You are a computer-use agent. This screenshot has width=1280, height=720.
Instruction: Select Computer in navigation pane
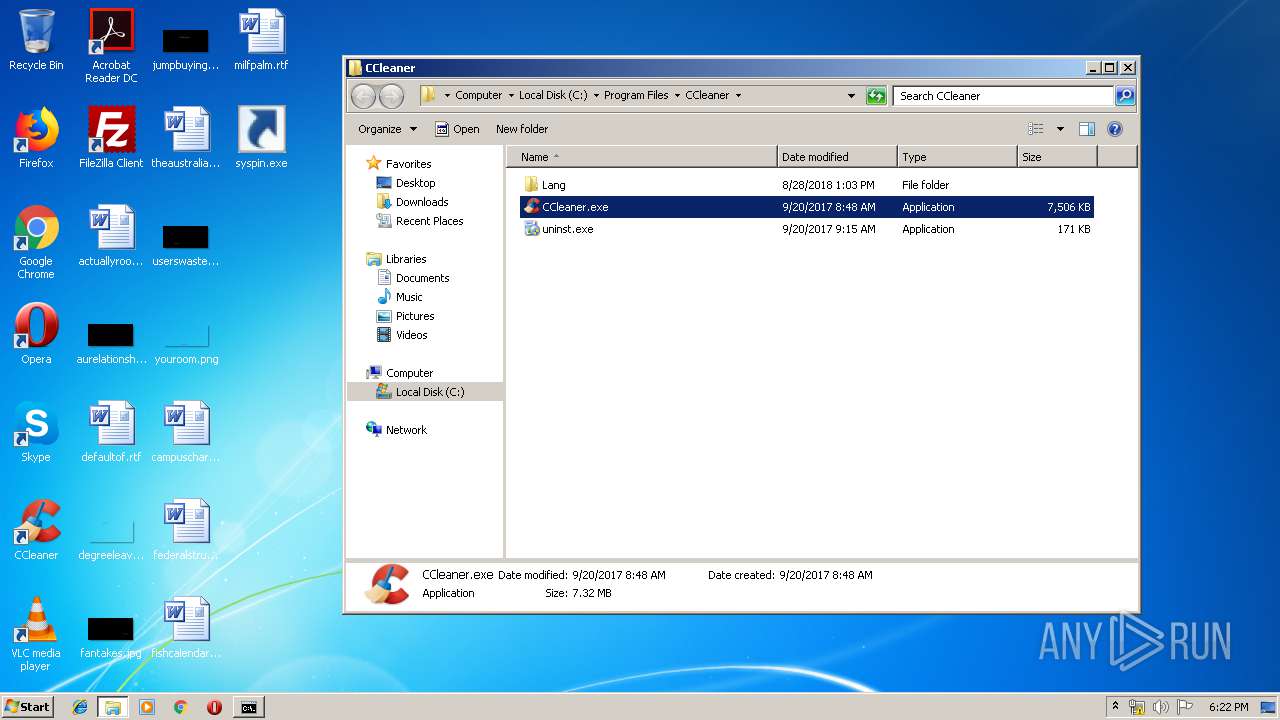click(409, 373)
